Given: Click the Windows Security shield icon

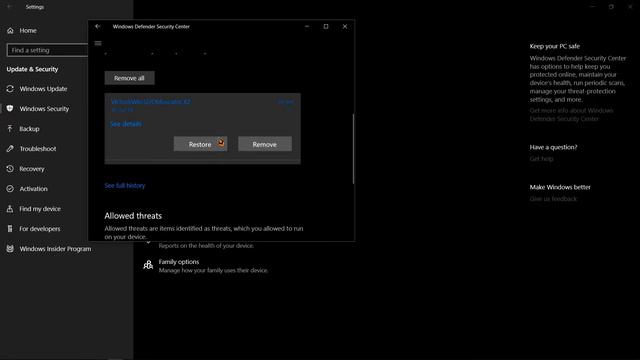Looking at the screenshot, I should coord(10,109).
